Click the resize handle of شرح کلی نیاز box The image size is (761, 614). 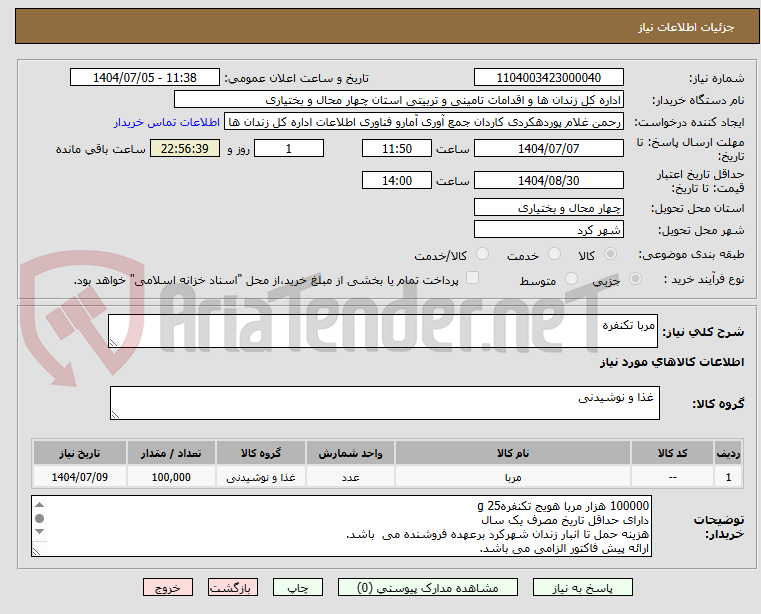[x=114, y=343]
